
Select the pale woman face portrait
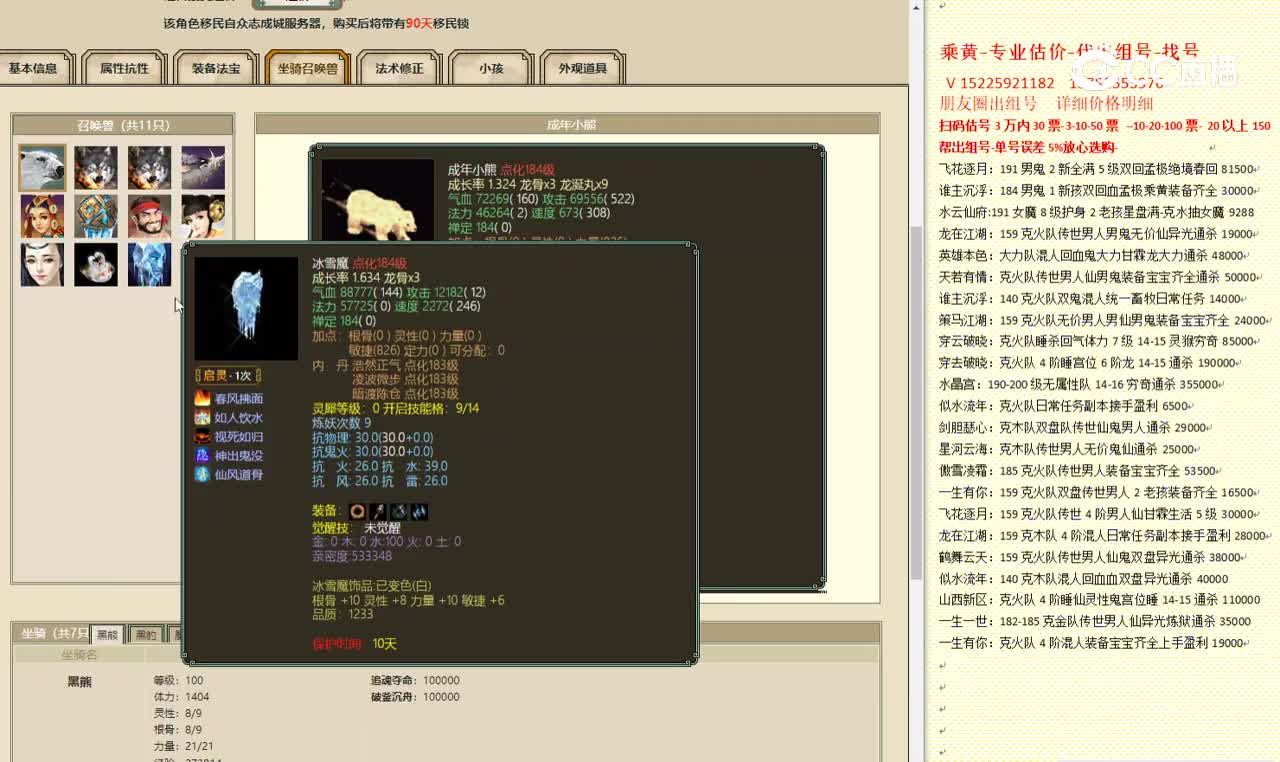click(42, 264)
